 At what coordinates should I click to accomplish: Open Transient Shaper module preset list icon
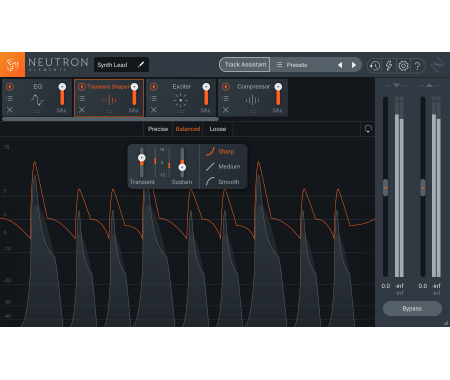pos(82,98)
